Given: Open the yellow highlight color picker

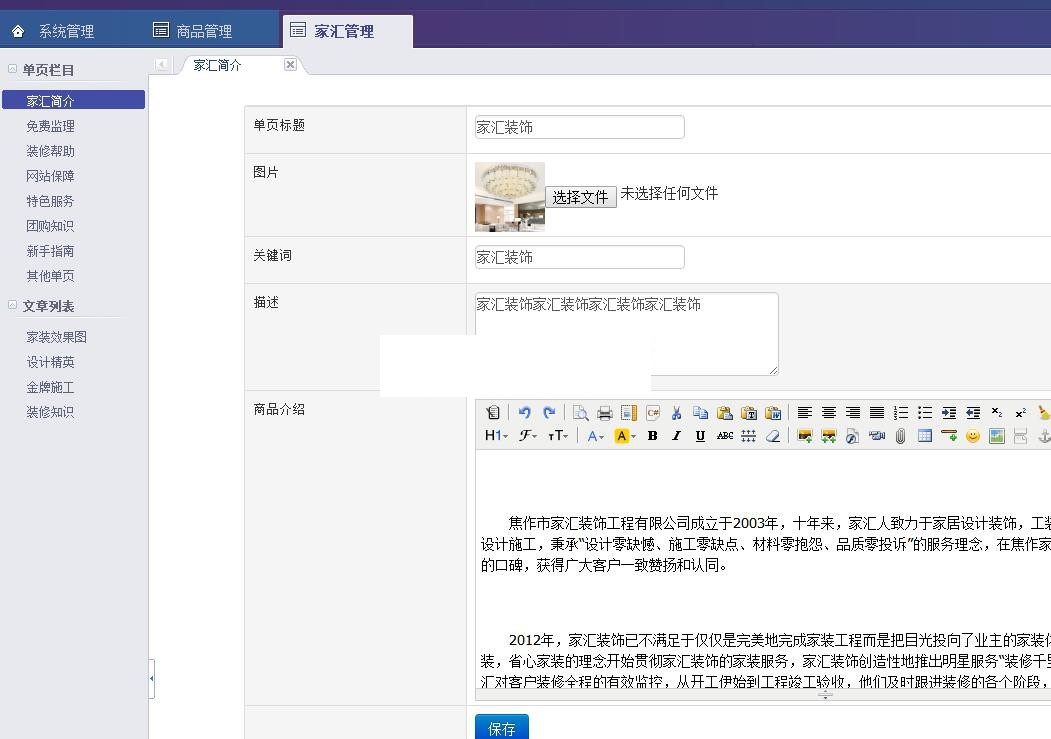Looking at the screenshot, I should [x=625, y=436].
